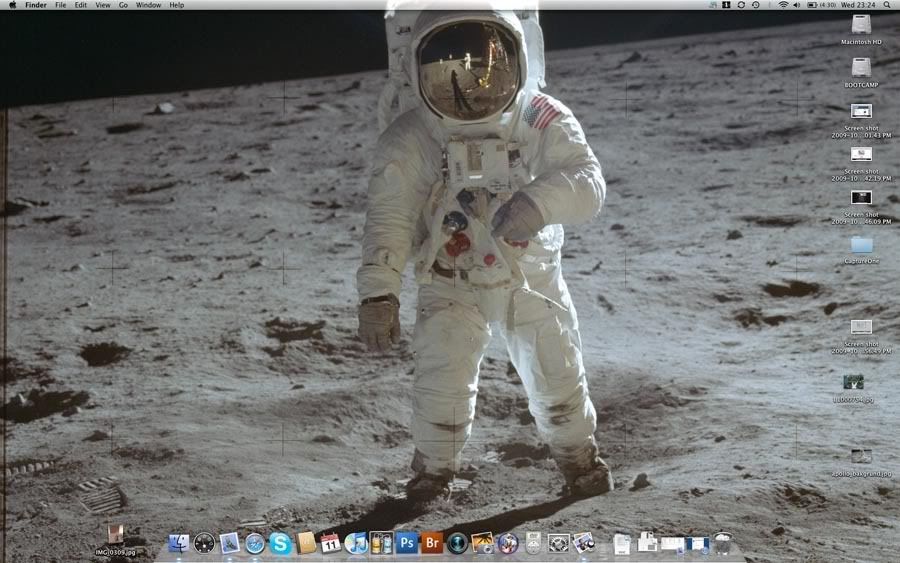Launch Safari from the Dock

click(255, 543)
